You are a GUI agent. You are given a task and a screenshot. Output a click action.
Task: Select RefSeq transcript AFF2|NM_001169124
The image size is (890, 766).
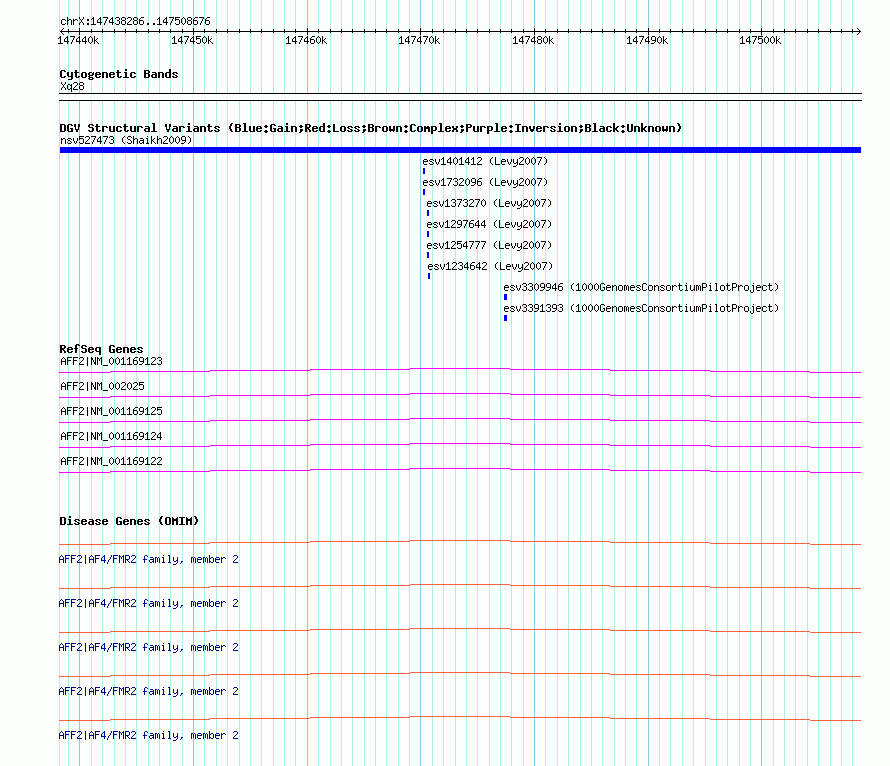click(x=111, y=436)
